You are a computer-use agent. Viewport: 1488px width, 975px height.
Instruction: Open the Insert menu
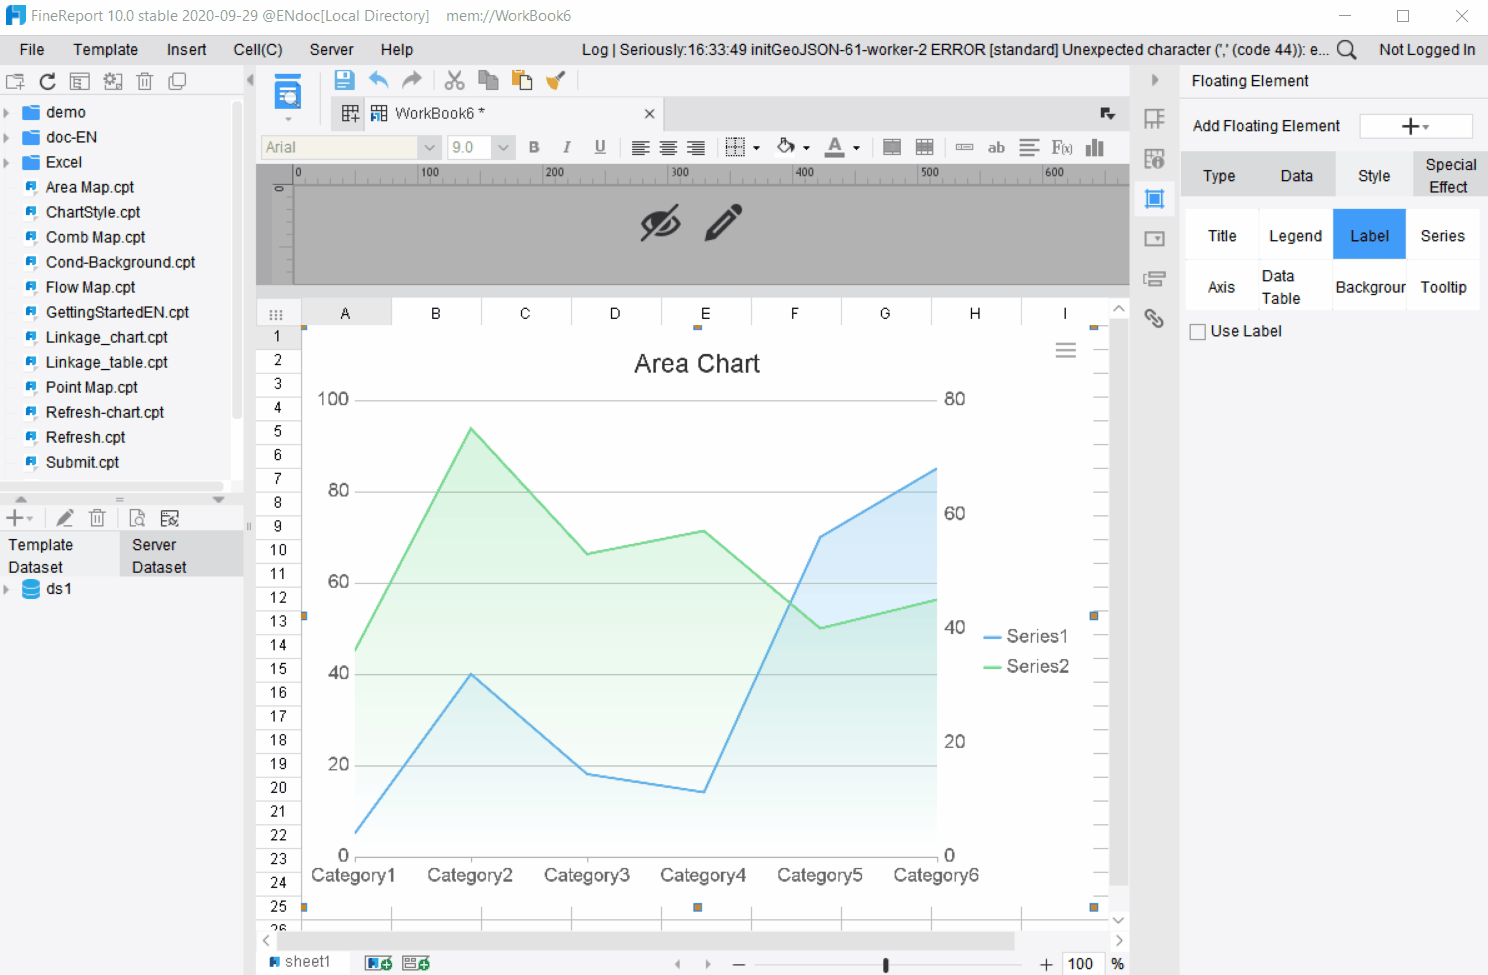pos(186,50)
